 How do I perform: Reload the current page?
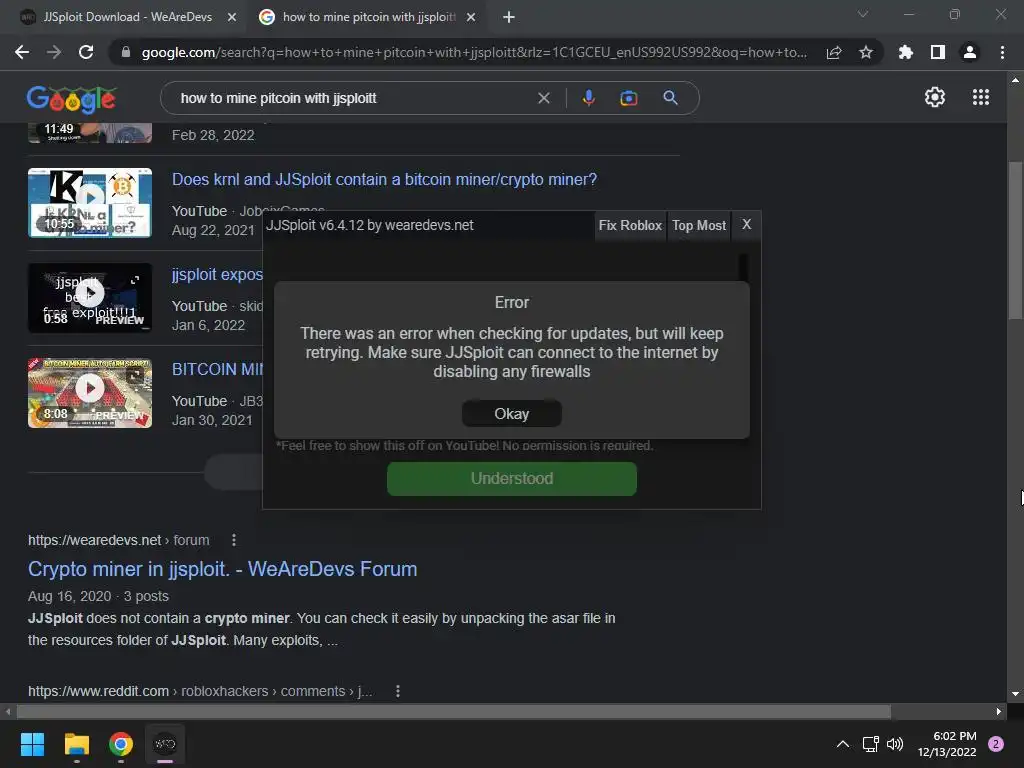(x=86, y=52)
